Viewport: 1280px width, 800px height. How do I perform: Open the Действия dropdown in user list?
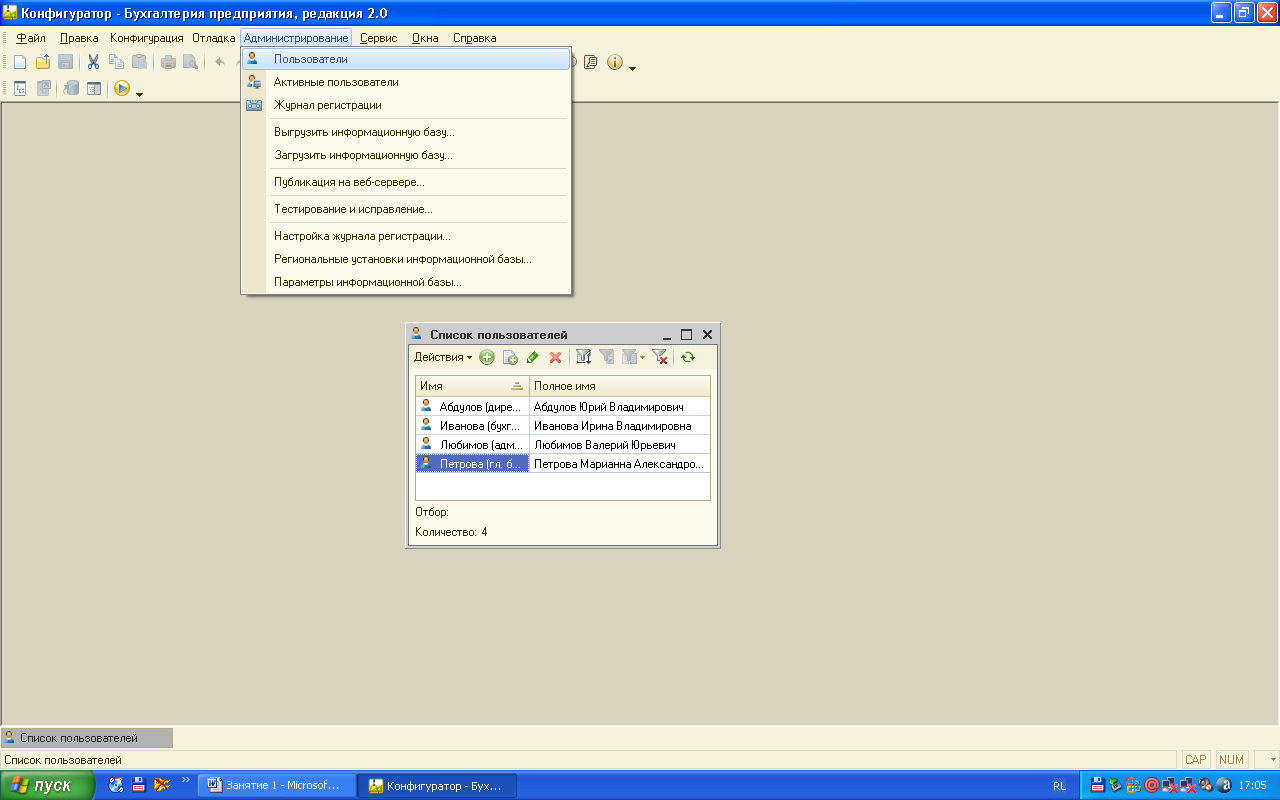(x=443, y=357)
